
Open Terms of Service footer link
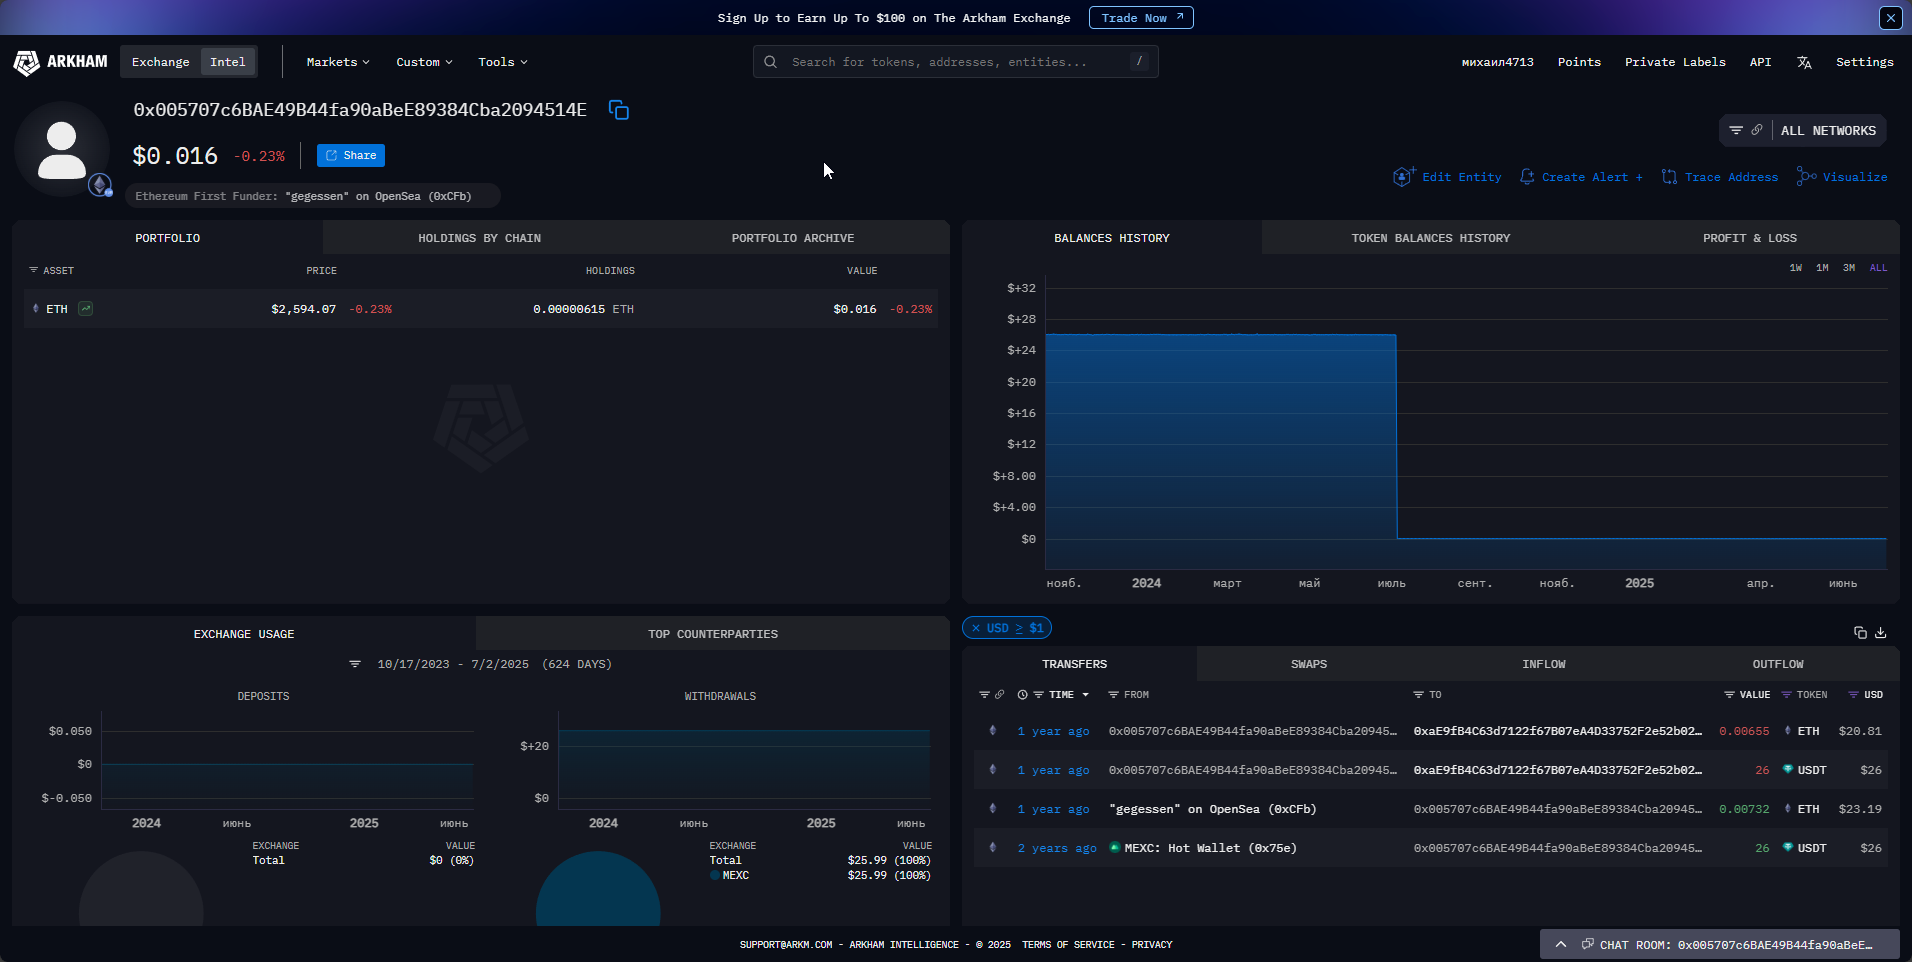(1068, 945)
